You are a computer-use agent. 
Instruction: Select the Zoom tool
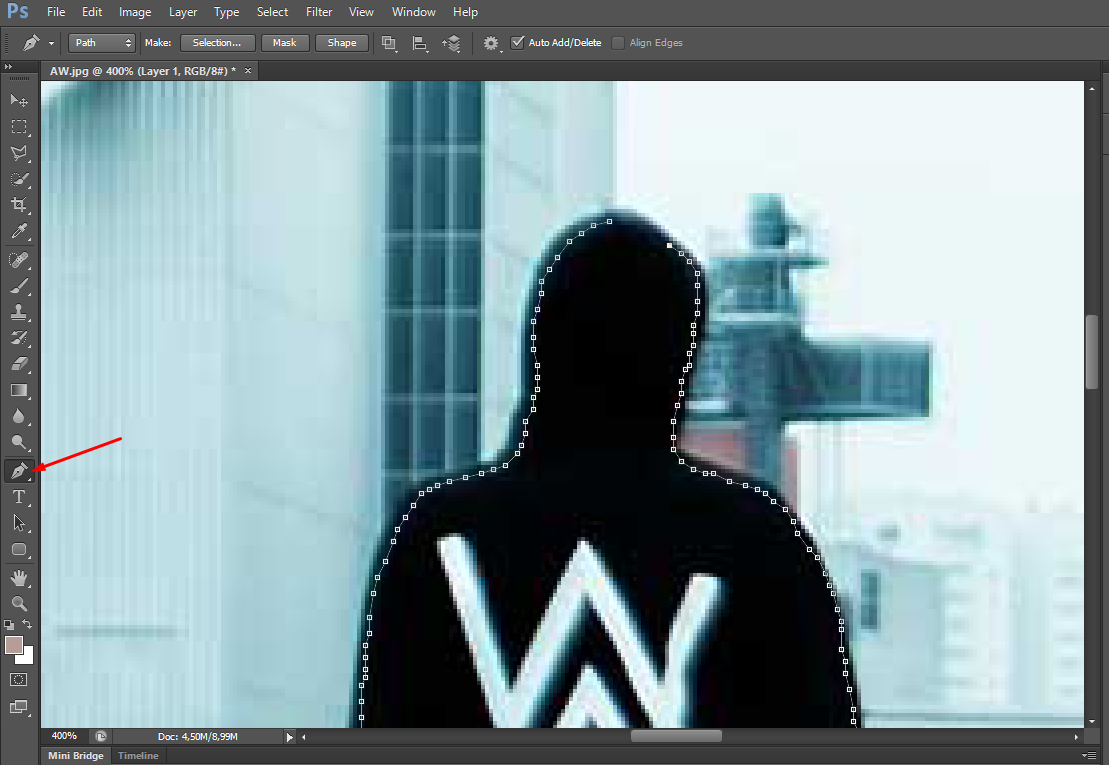[19, 604]
